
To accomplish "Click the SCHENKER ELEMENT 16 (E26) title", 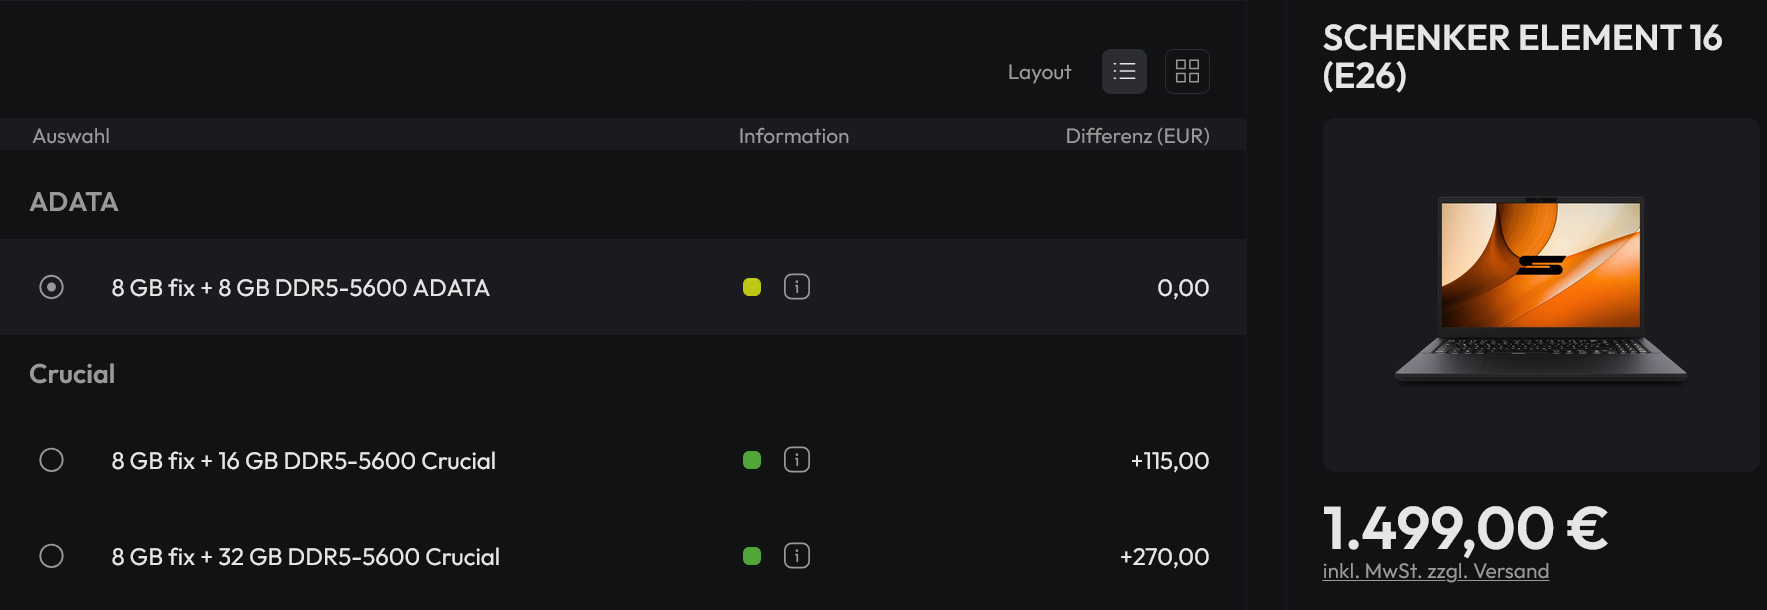I will (x=1522, y=56).
